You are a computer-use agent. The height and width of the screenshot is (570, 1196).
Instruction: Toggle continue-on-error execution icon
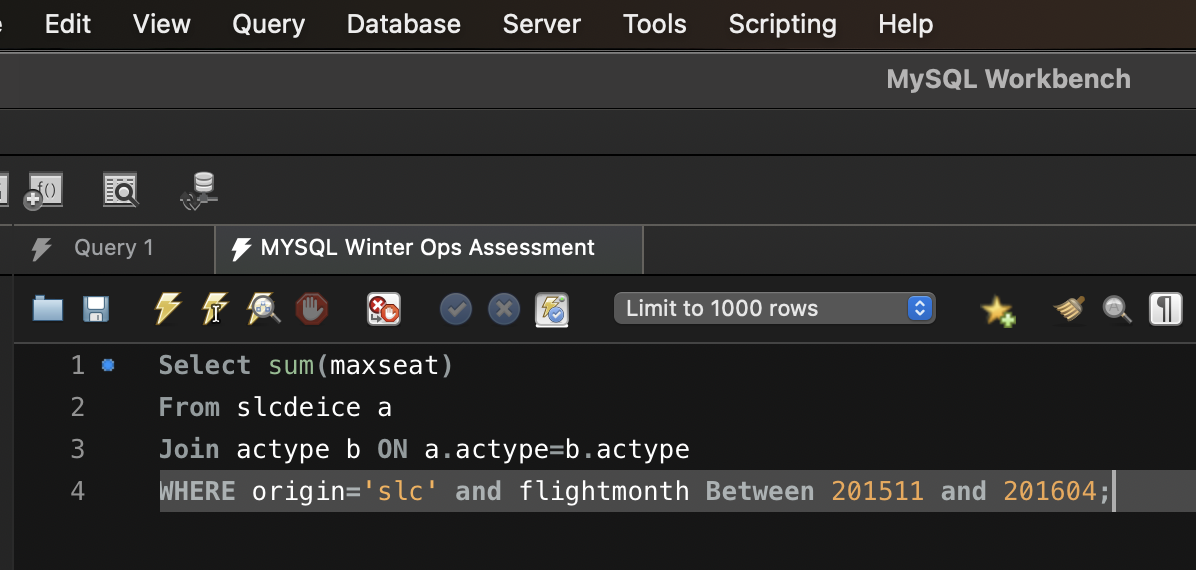point(384,310)
